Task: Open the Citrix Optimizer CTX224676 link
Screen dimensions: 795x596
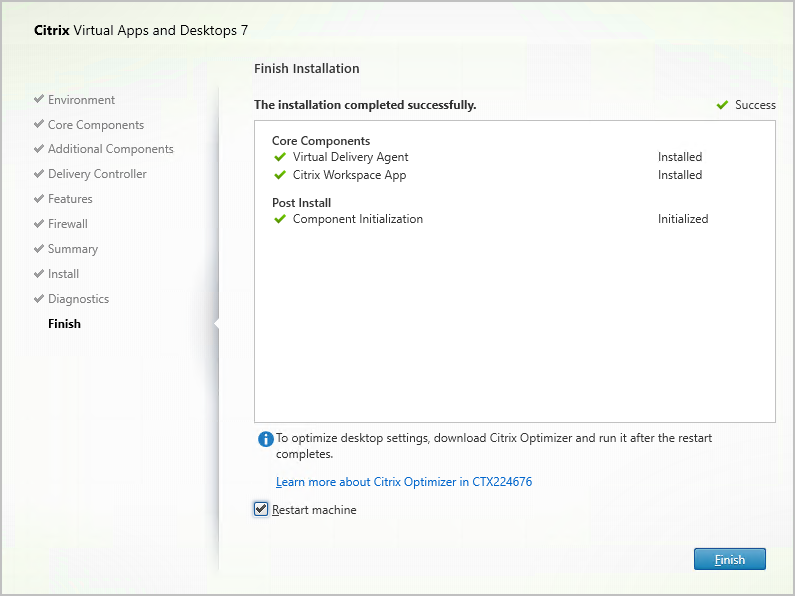Action: click(404, 482)
